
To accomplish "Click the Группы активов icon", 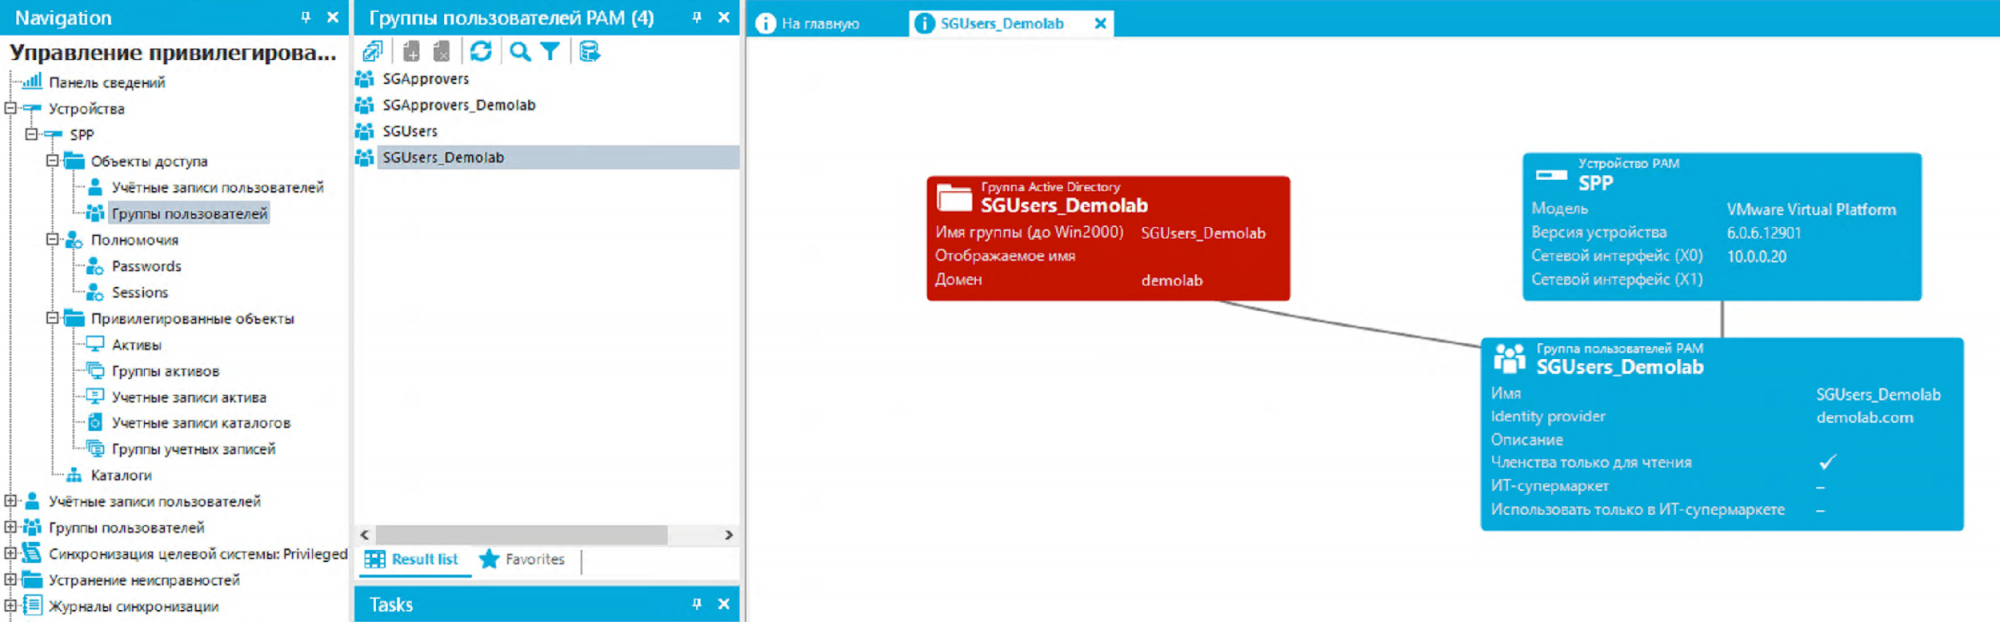I will click(x=95, y=370).
